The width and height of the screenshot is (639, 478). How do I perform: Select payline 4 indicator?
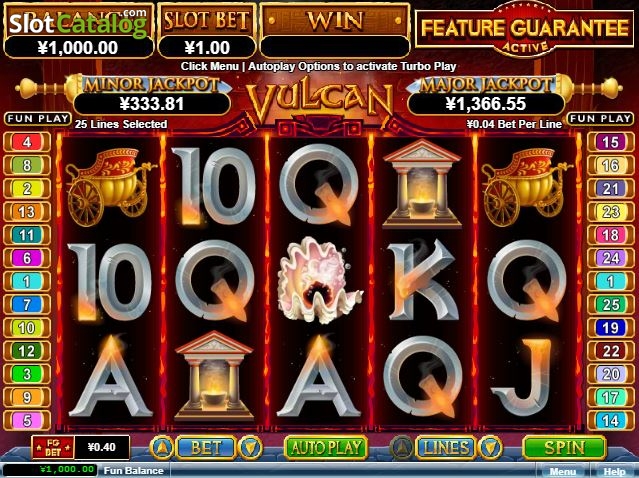point(27,142)
